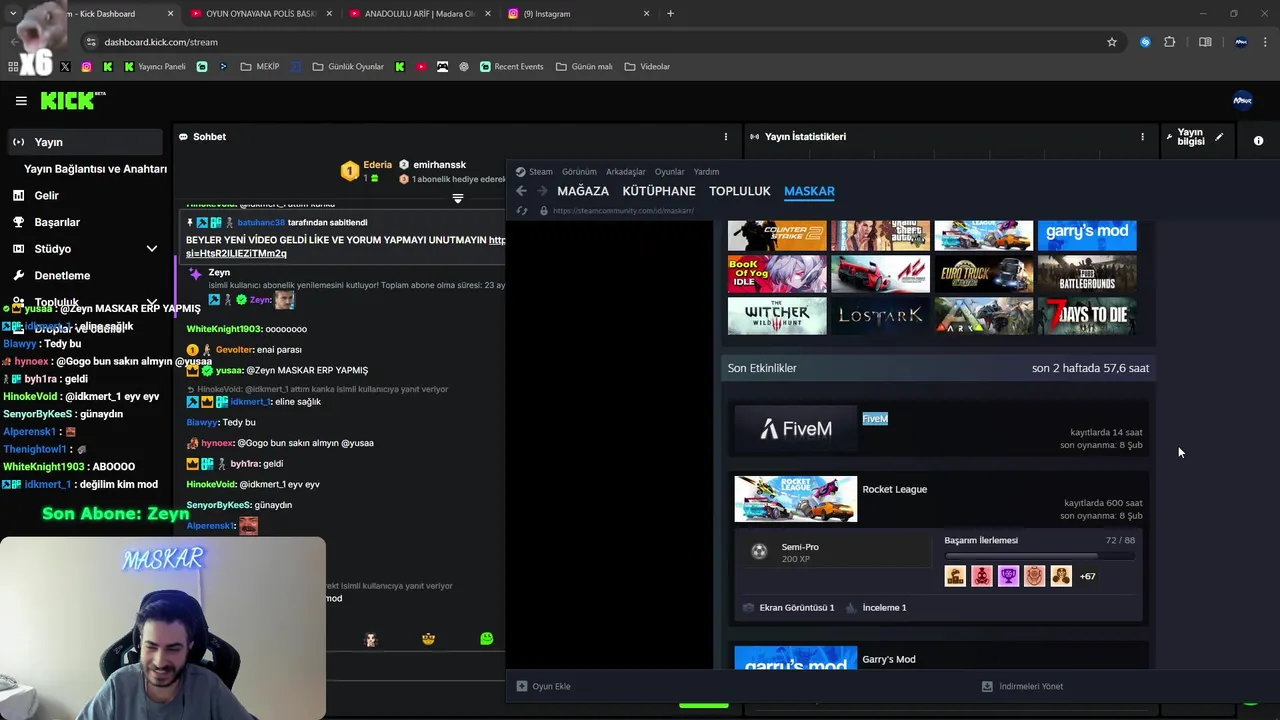The height and width of the screenshot is (720, 1280).
Task: Collapse the pinned message arrow in chat
Action: [x=458, y=198]
